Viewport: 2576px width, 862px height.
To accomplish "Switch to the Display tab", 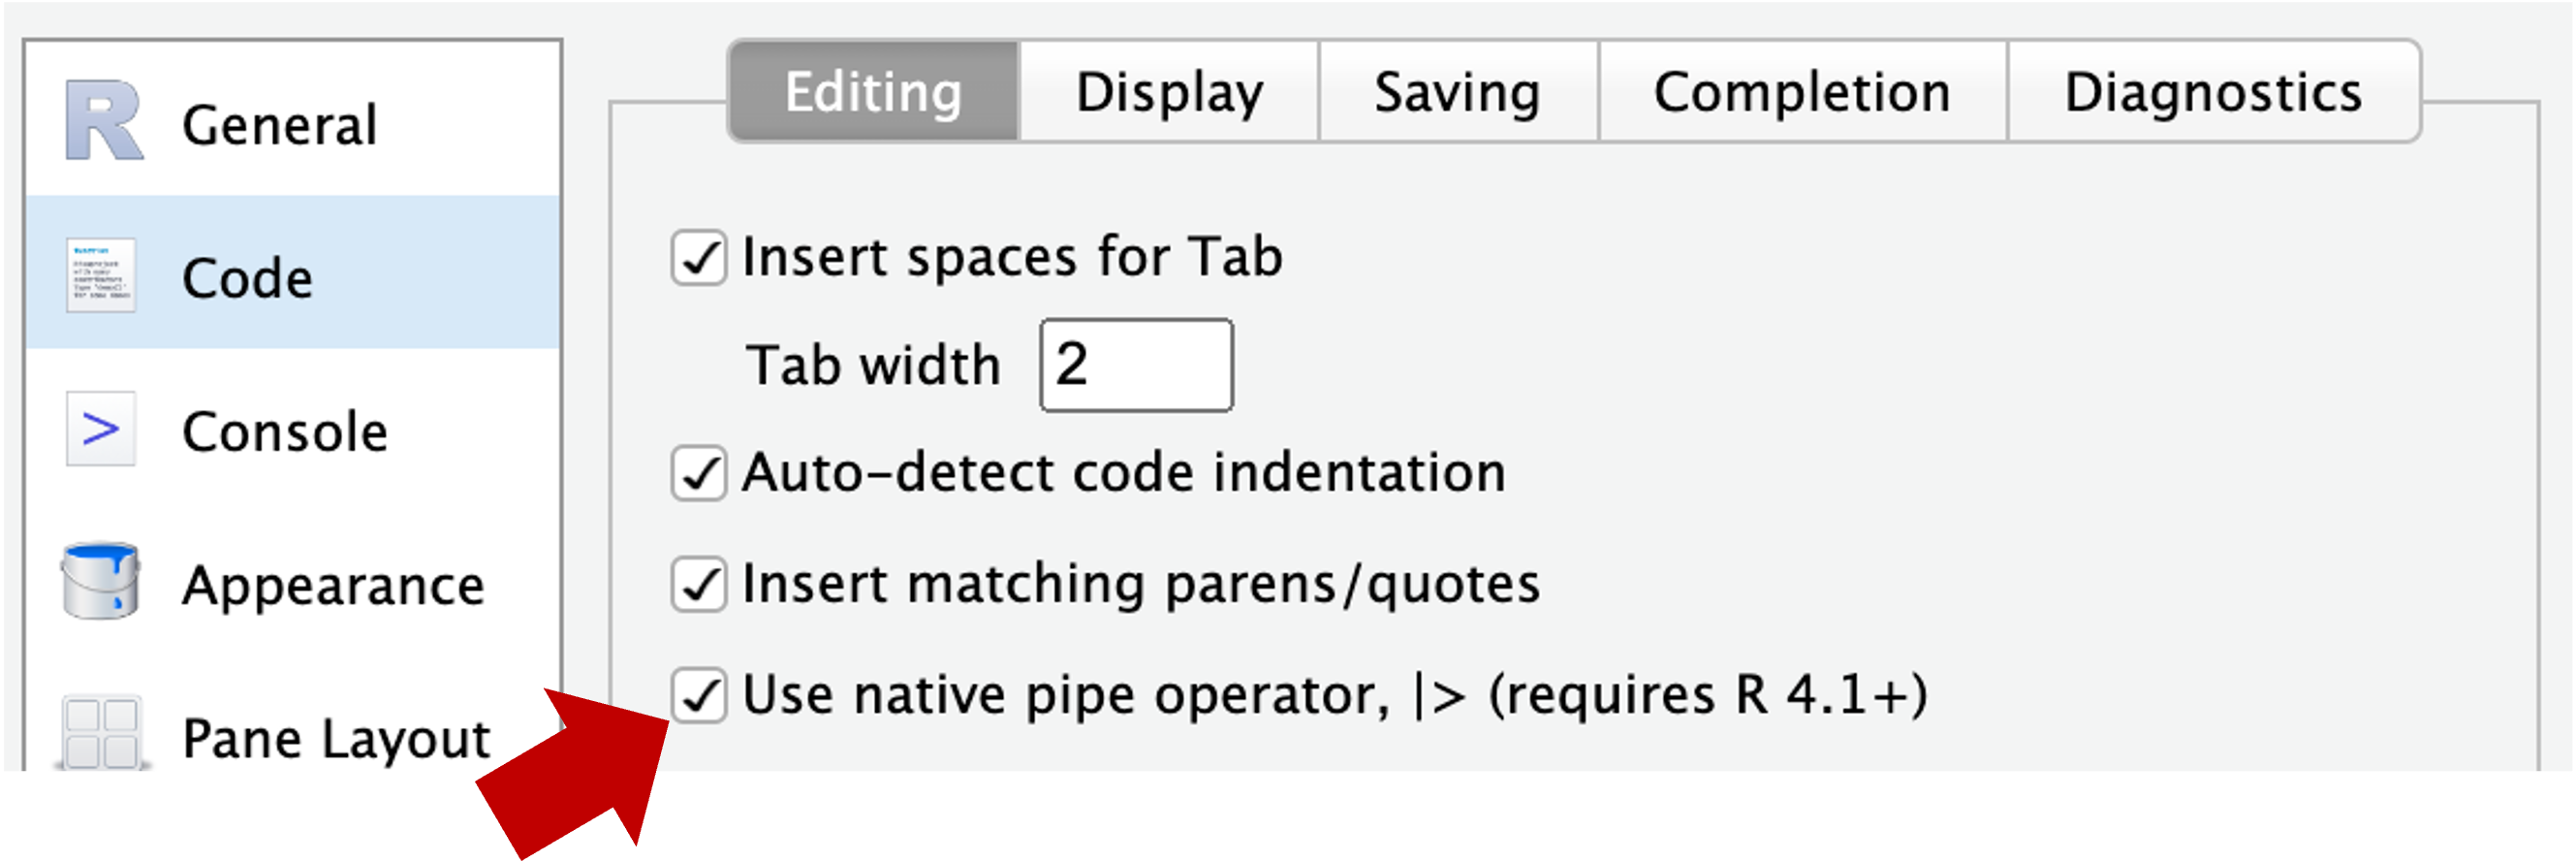I will [1169, 92].
